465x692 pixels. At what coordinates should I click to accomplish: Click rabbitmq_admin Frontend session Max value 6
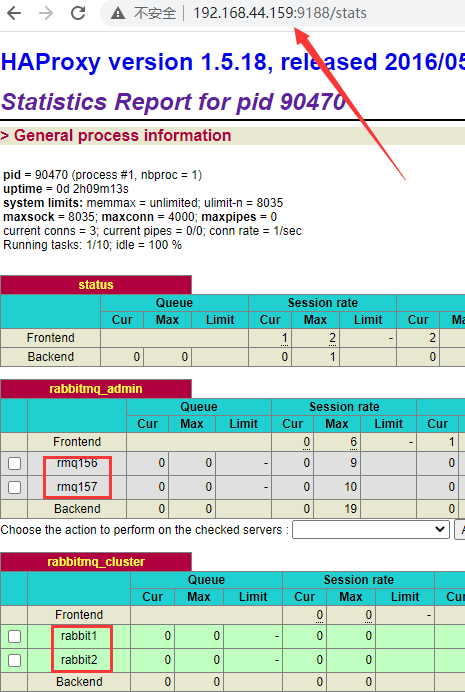tap(353, 442)
